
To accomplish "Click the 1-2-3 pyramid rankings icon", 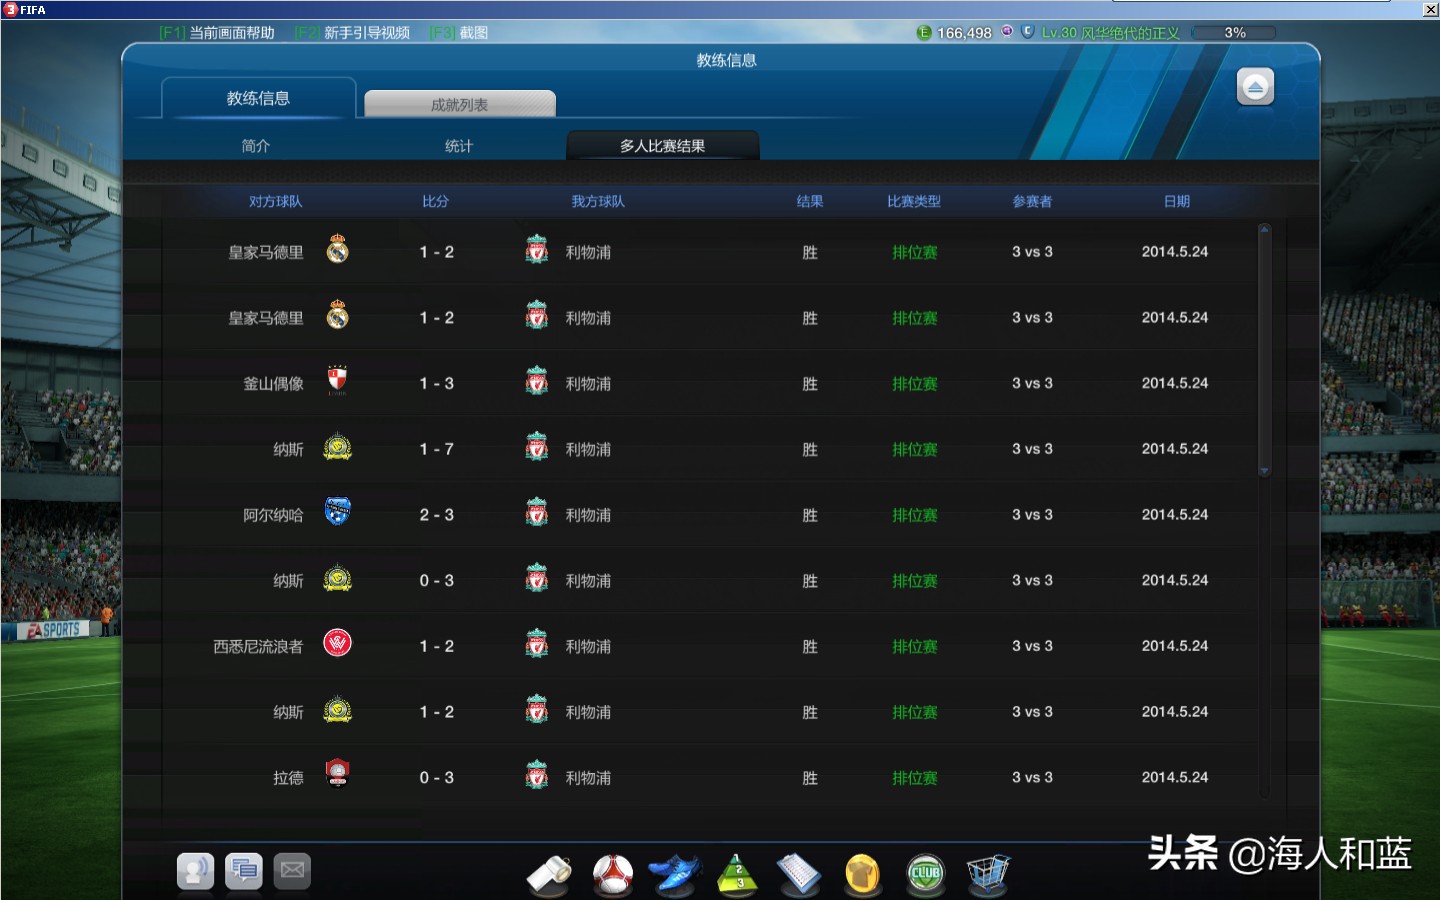I will click(737, 872).
